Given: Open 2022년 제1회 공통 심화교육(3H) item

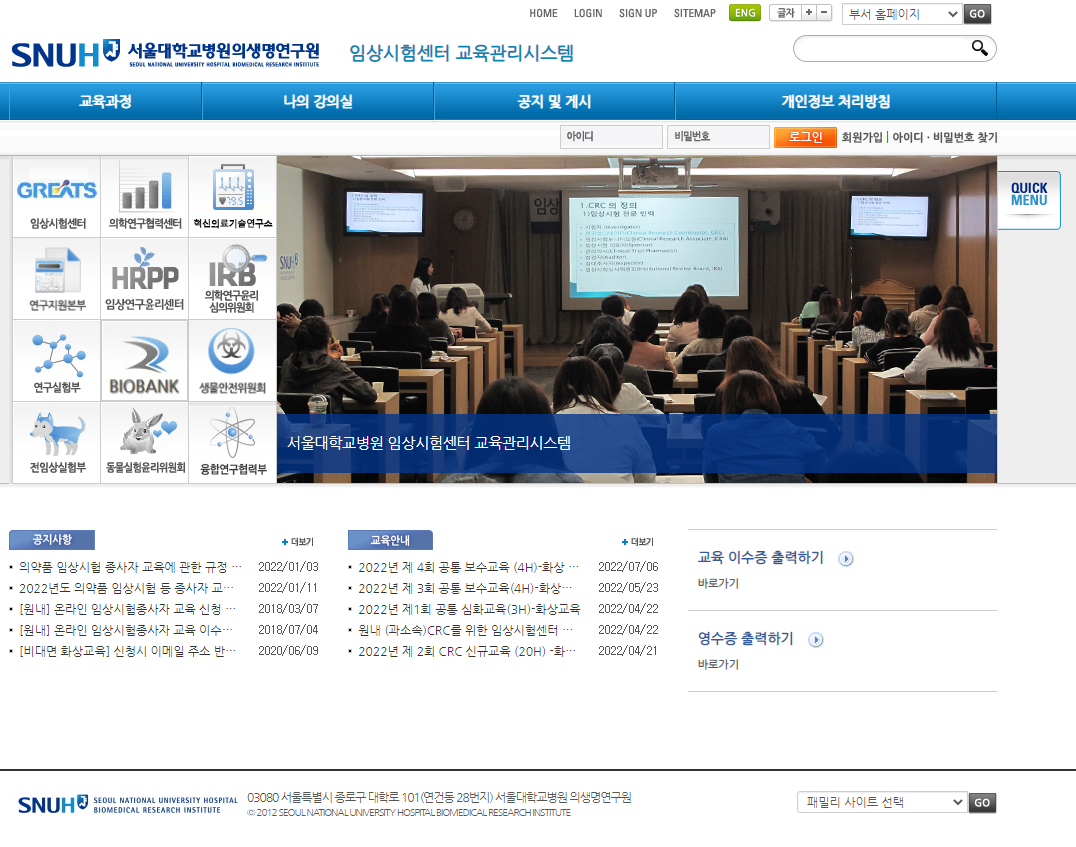Looking at the screenshot, I should 469,609.
